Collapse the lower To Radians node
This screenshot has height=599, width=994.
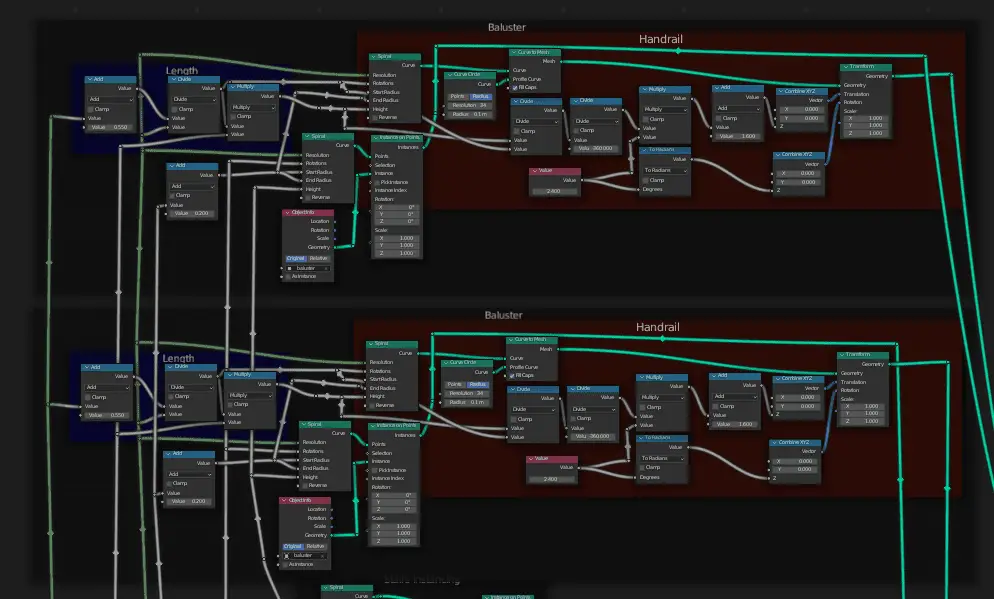pyautogui.click(x=642, y=437)
